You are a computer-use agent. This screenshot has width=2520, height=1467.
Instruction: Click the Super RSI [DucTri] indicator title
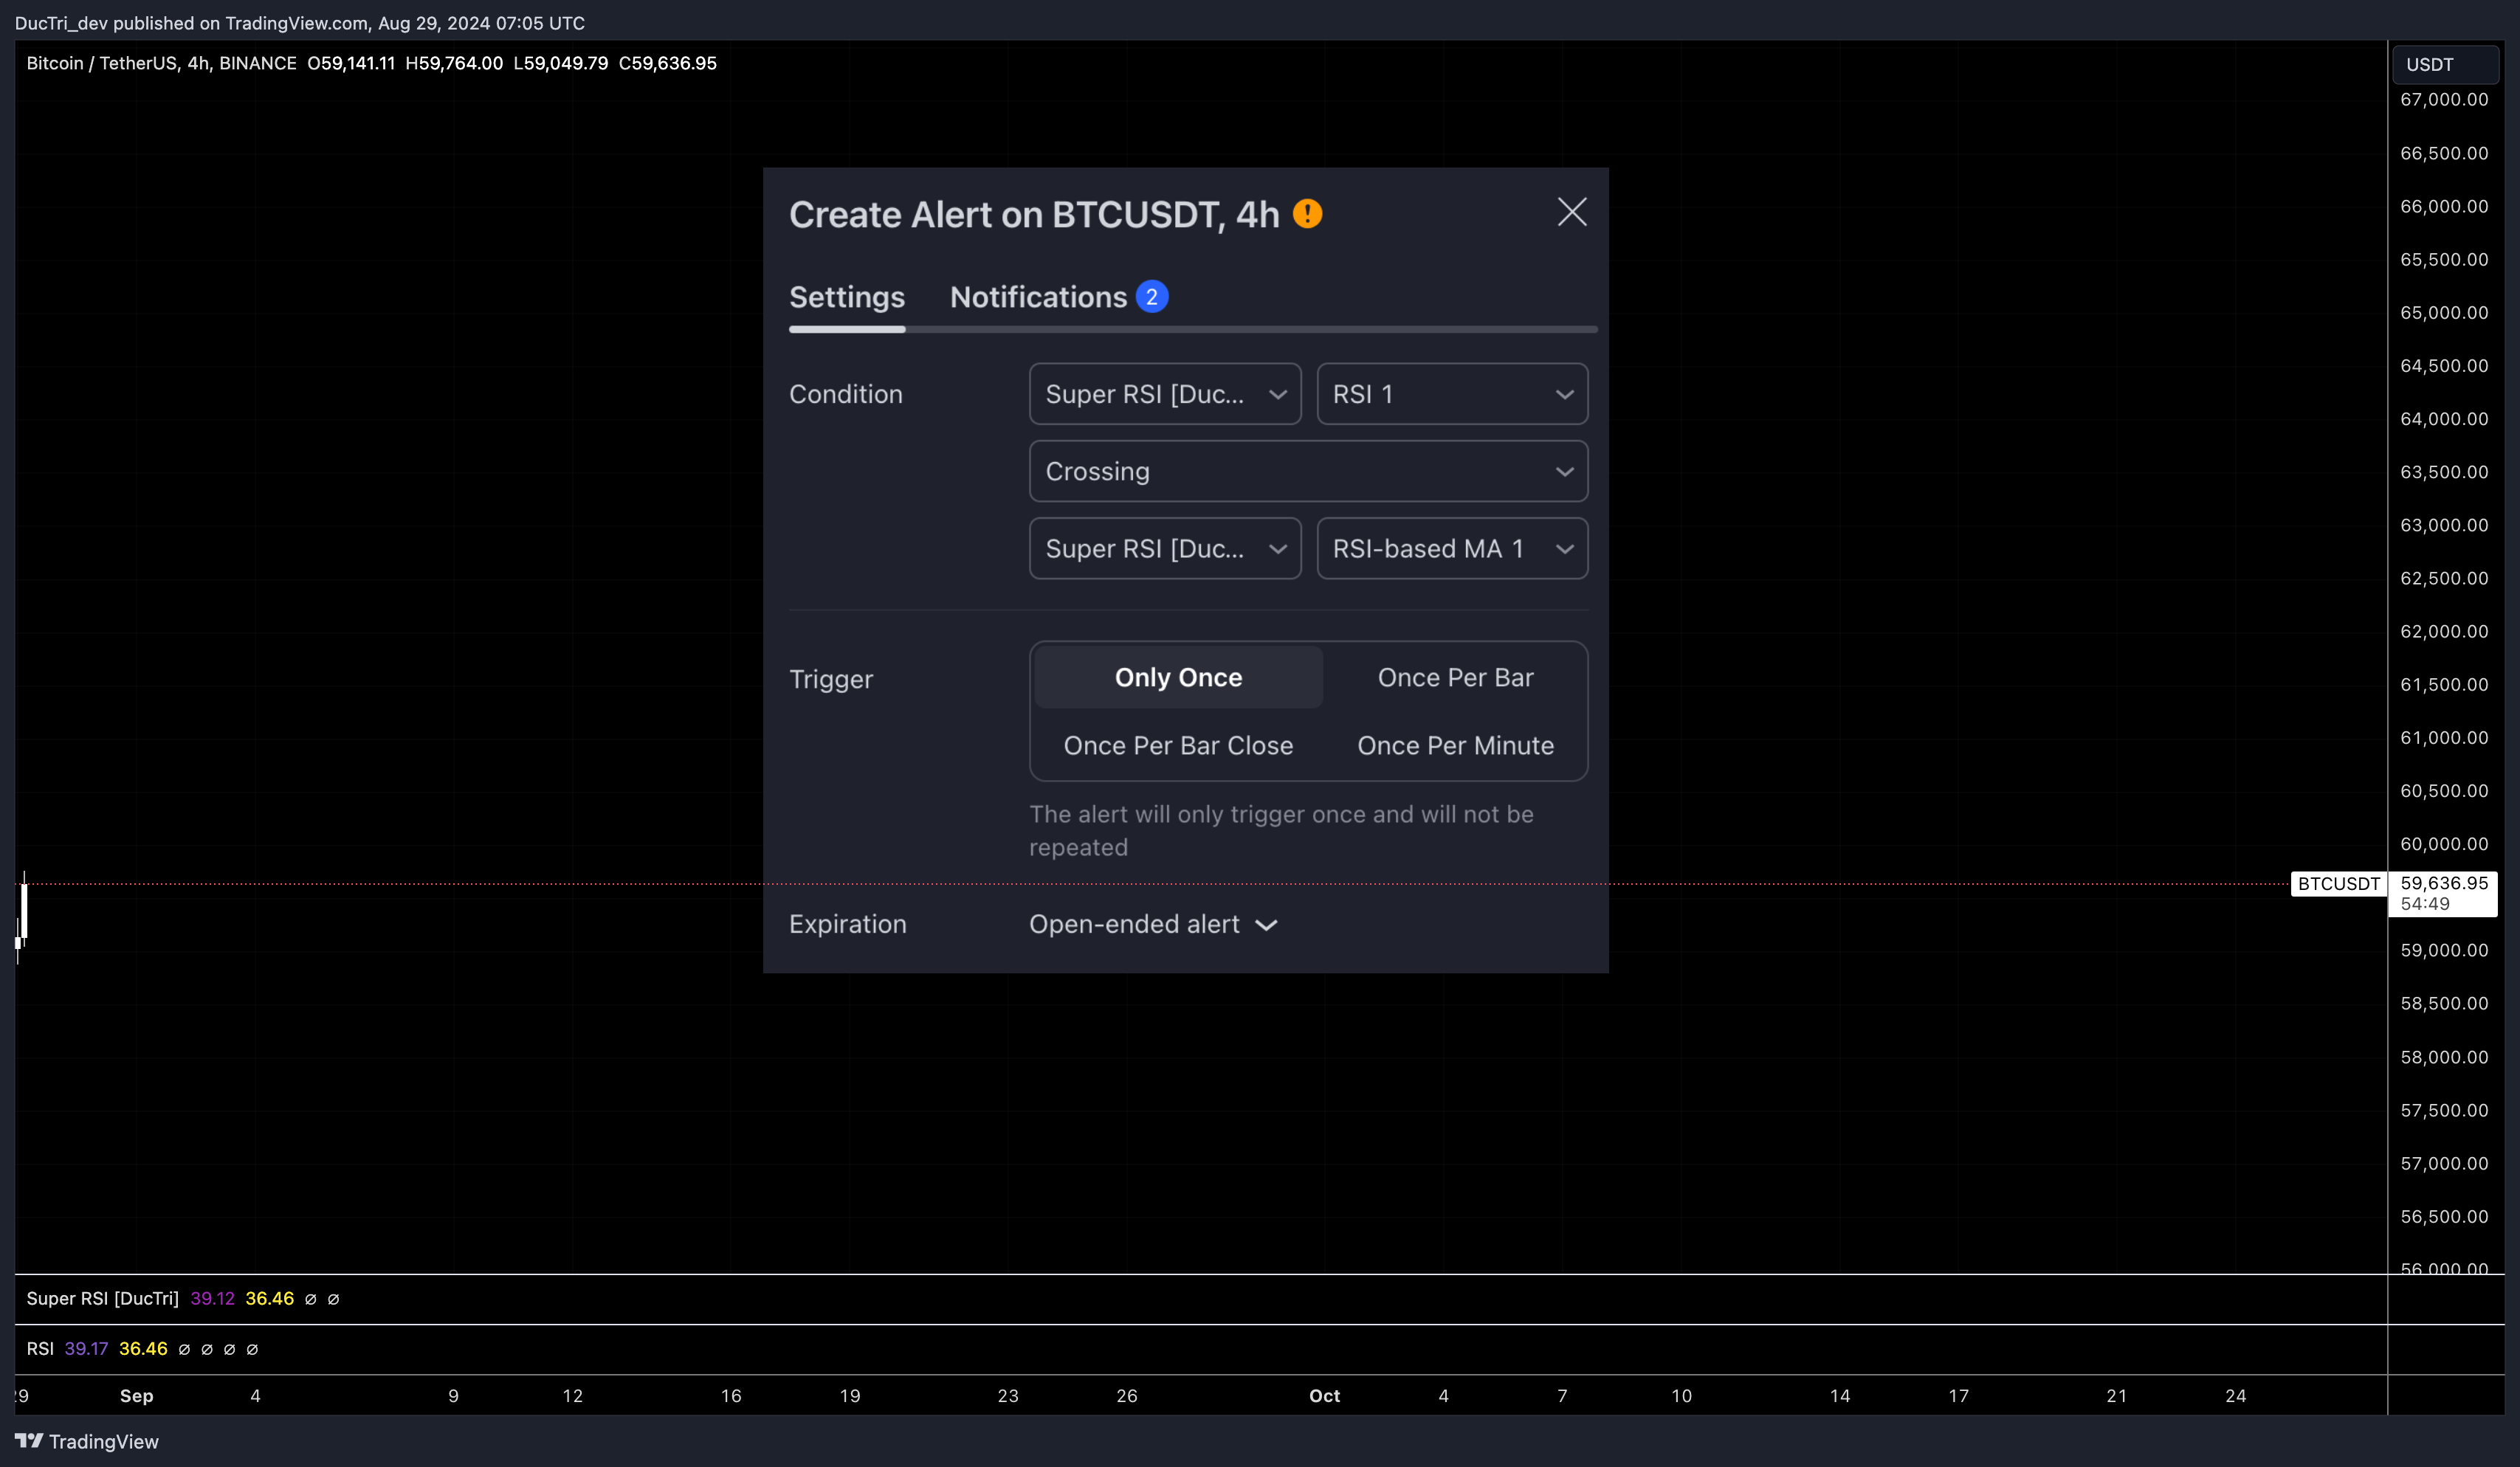pos(103,1298)
